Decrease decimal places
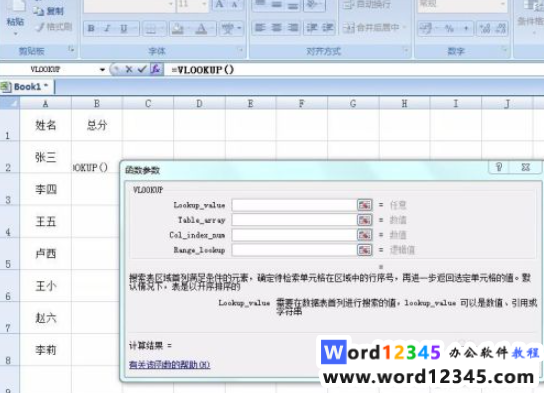This screenshot has width=544, height=393. click(500, 28)
